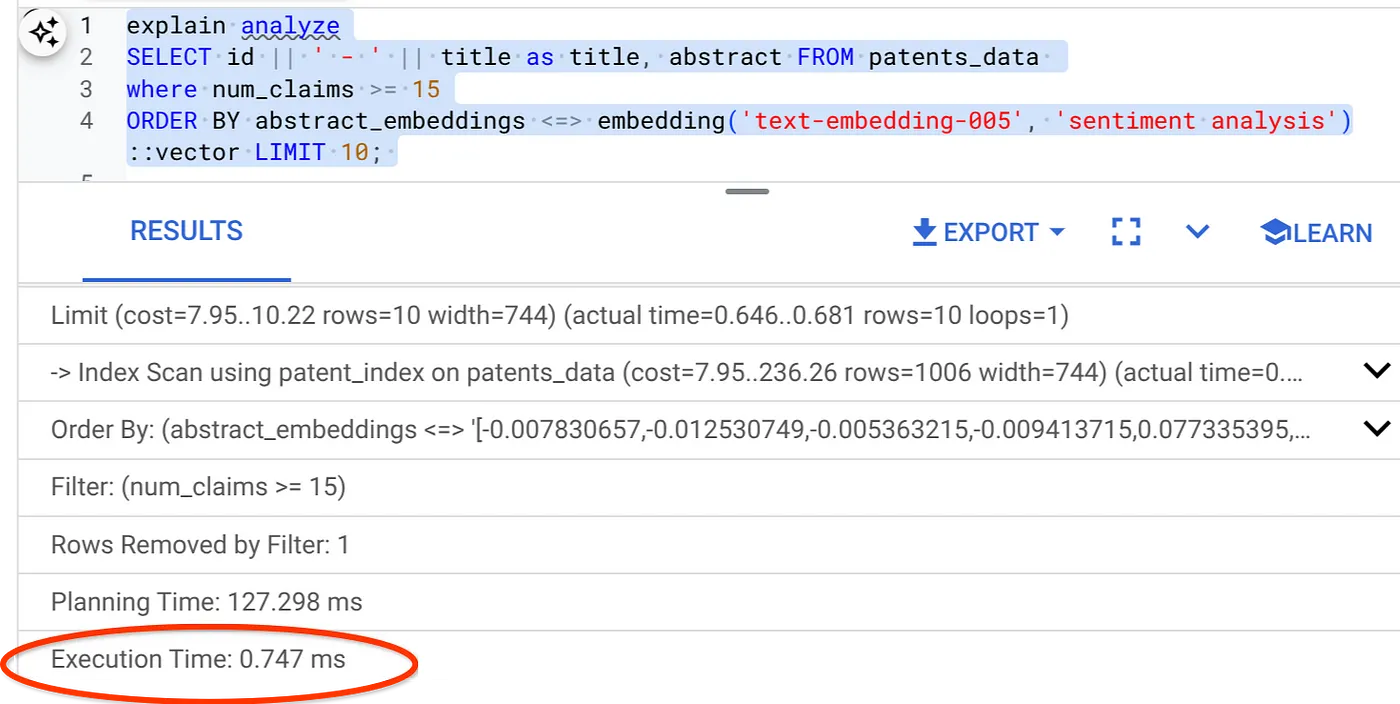Toggle fullscreen view for results panel
The width and height of the screenshot is (1400, 704).
1126,233
